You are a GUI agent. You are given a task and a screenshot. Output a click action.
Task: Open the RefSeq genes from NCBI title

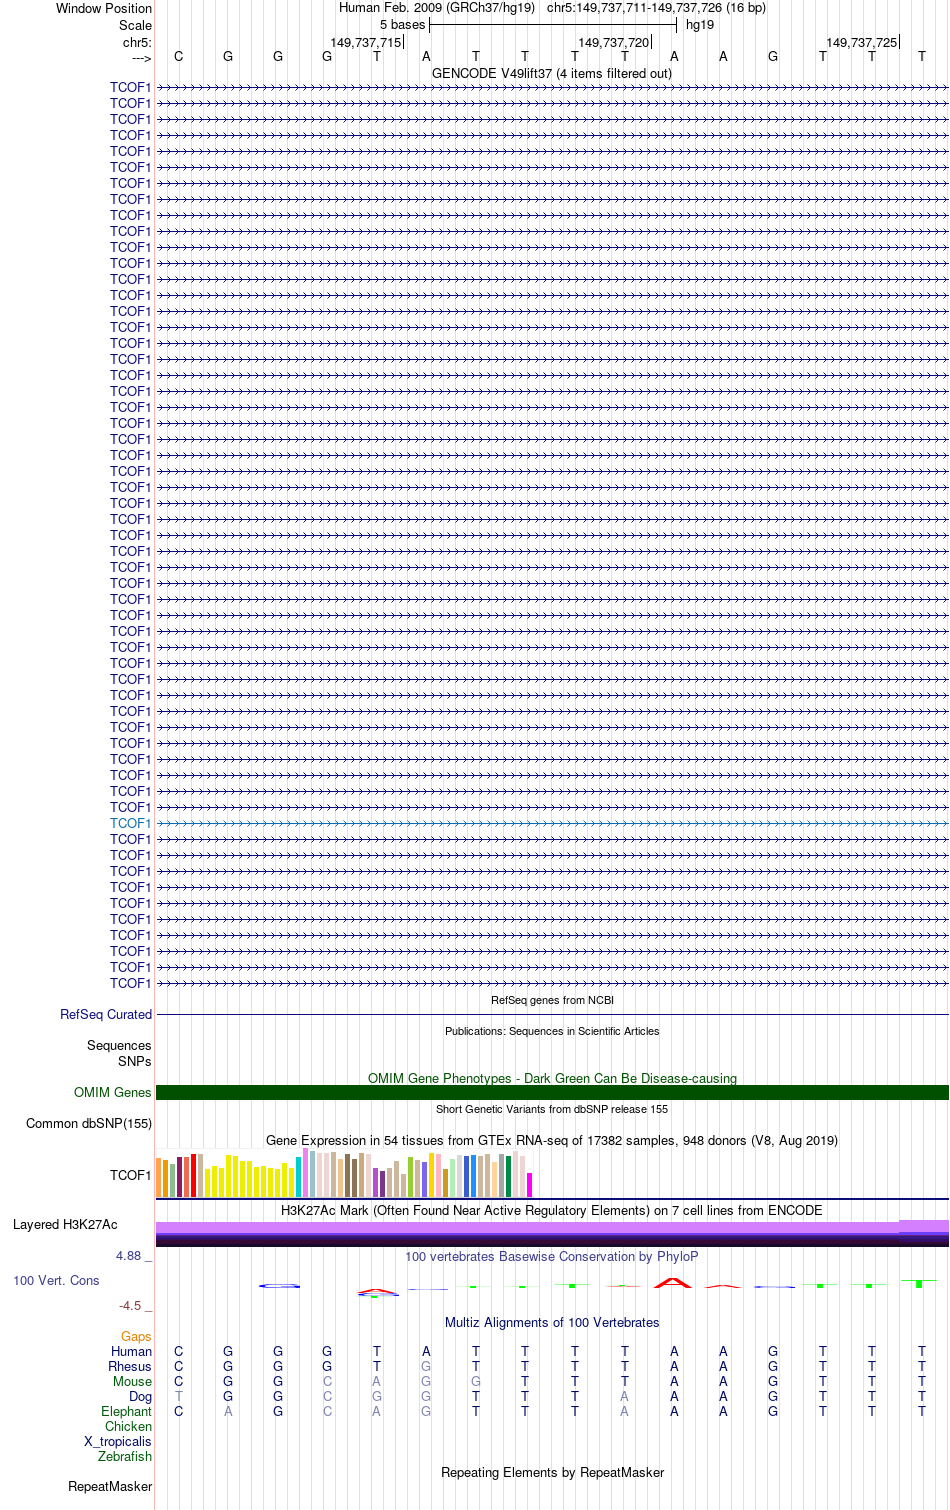(552, 1000)
